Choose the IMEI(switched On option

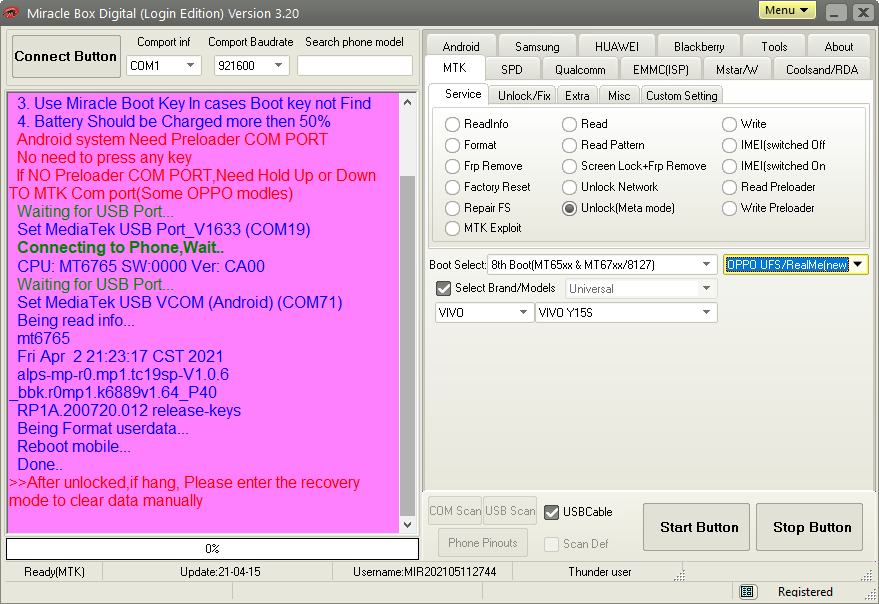729,166
